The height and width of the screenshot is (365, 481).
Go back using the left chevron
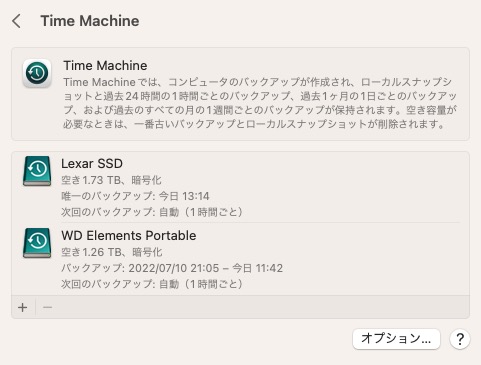[x=16, y=21]
